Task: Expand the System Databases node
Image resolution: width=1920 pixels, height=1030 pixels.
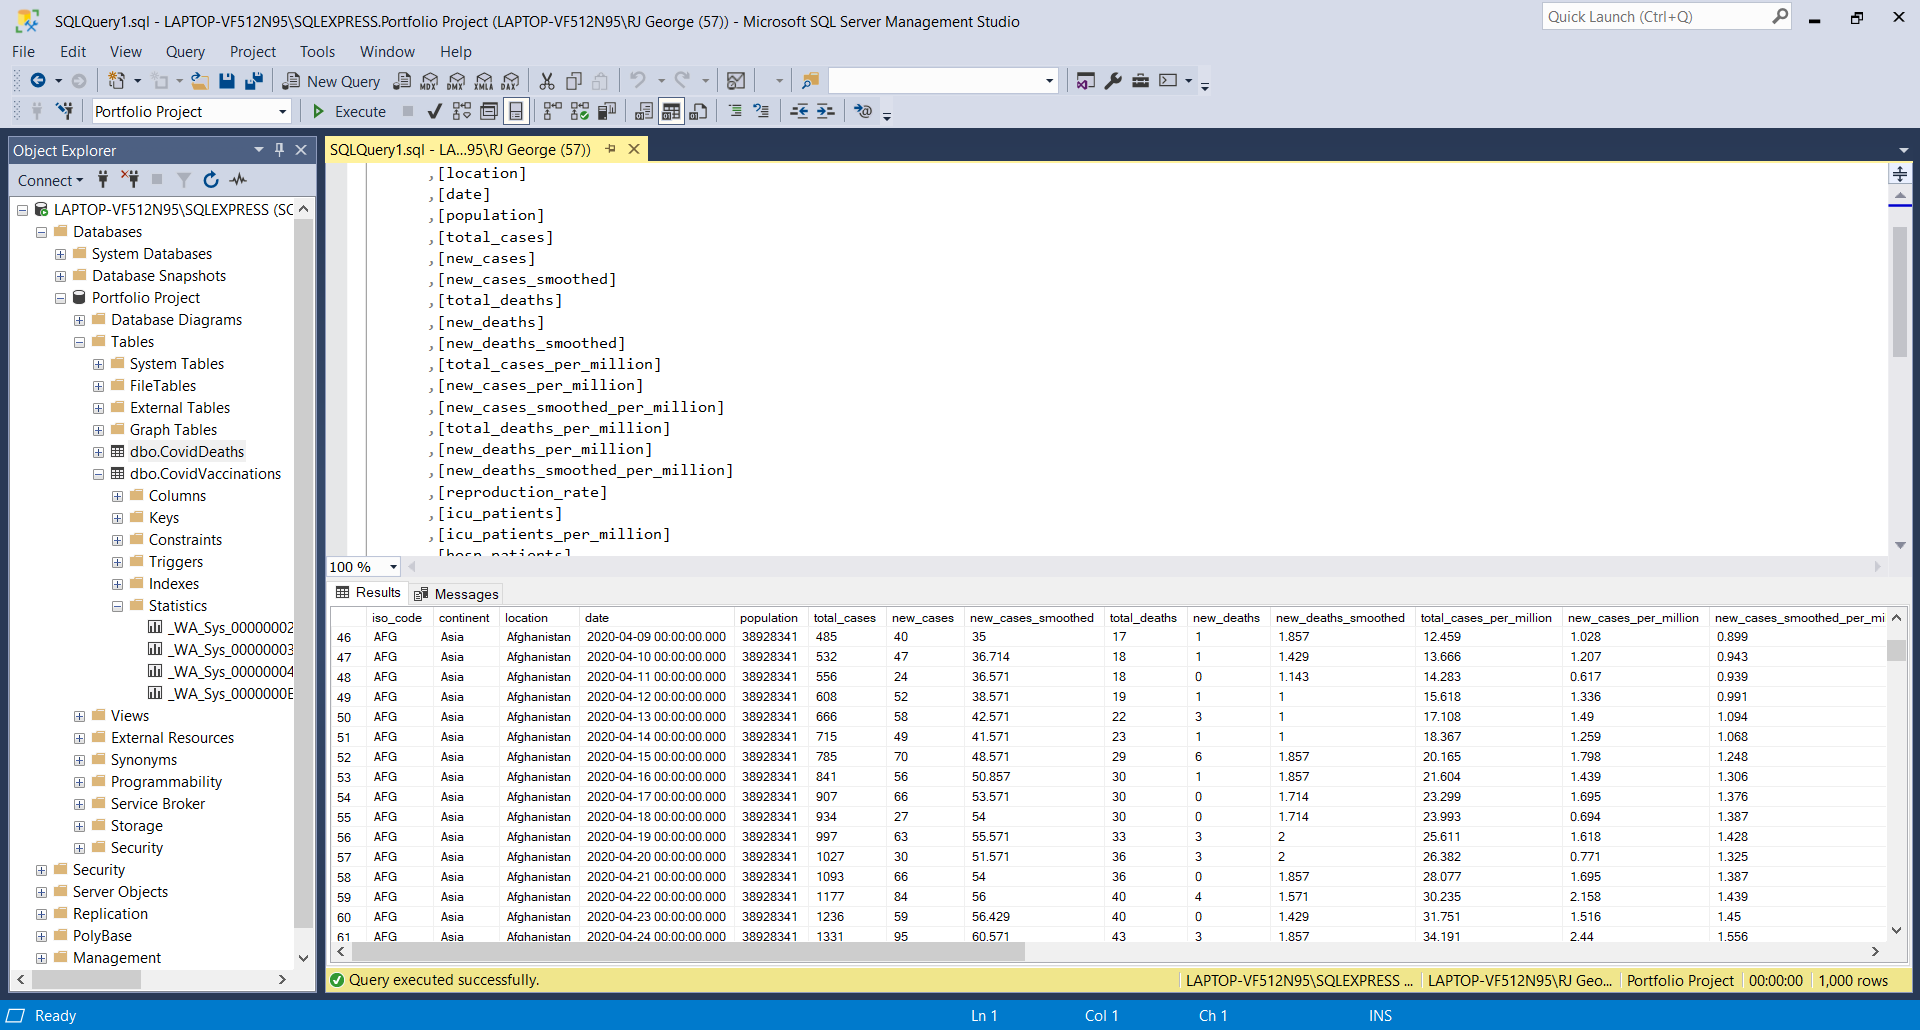Action: pyautogui.click(x=60, y=254)
